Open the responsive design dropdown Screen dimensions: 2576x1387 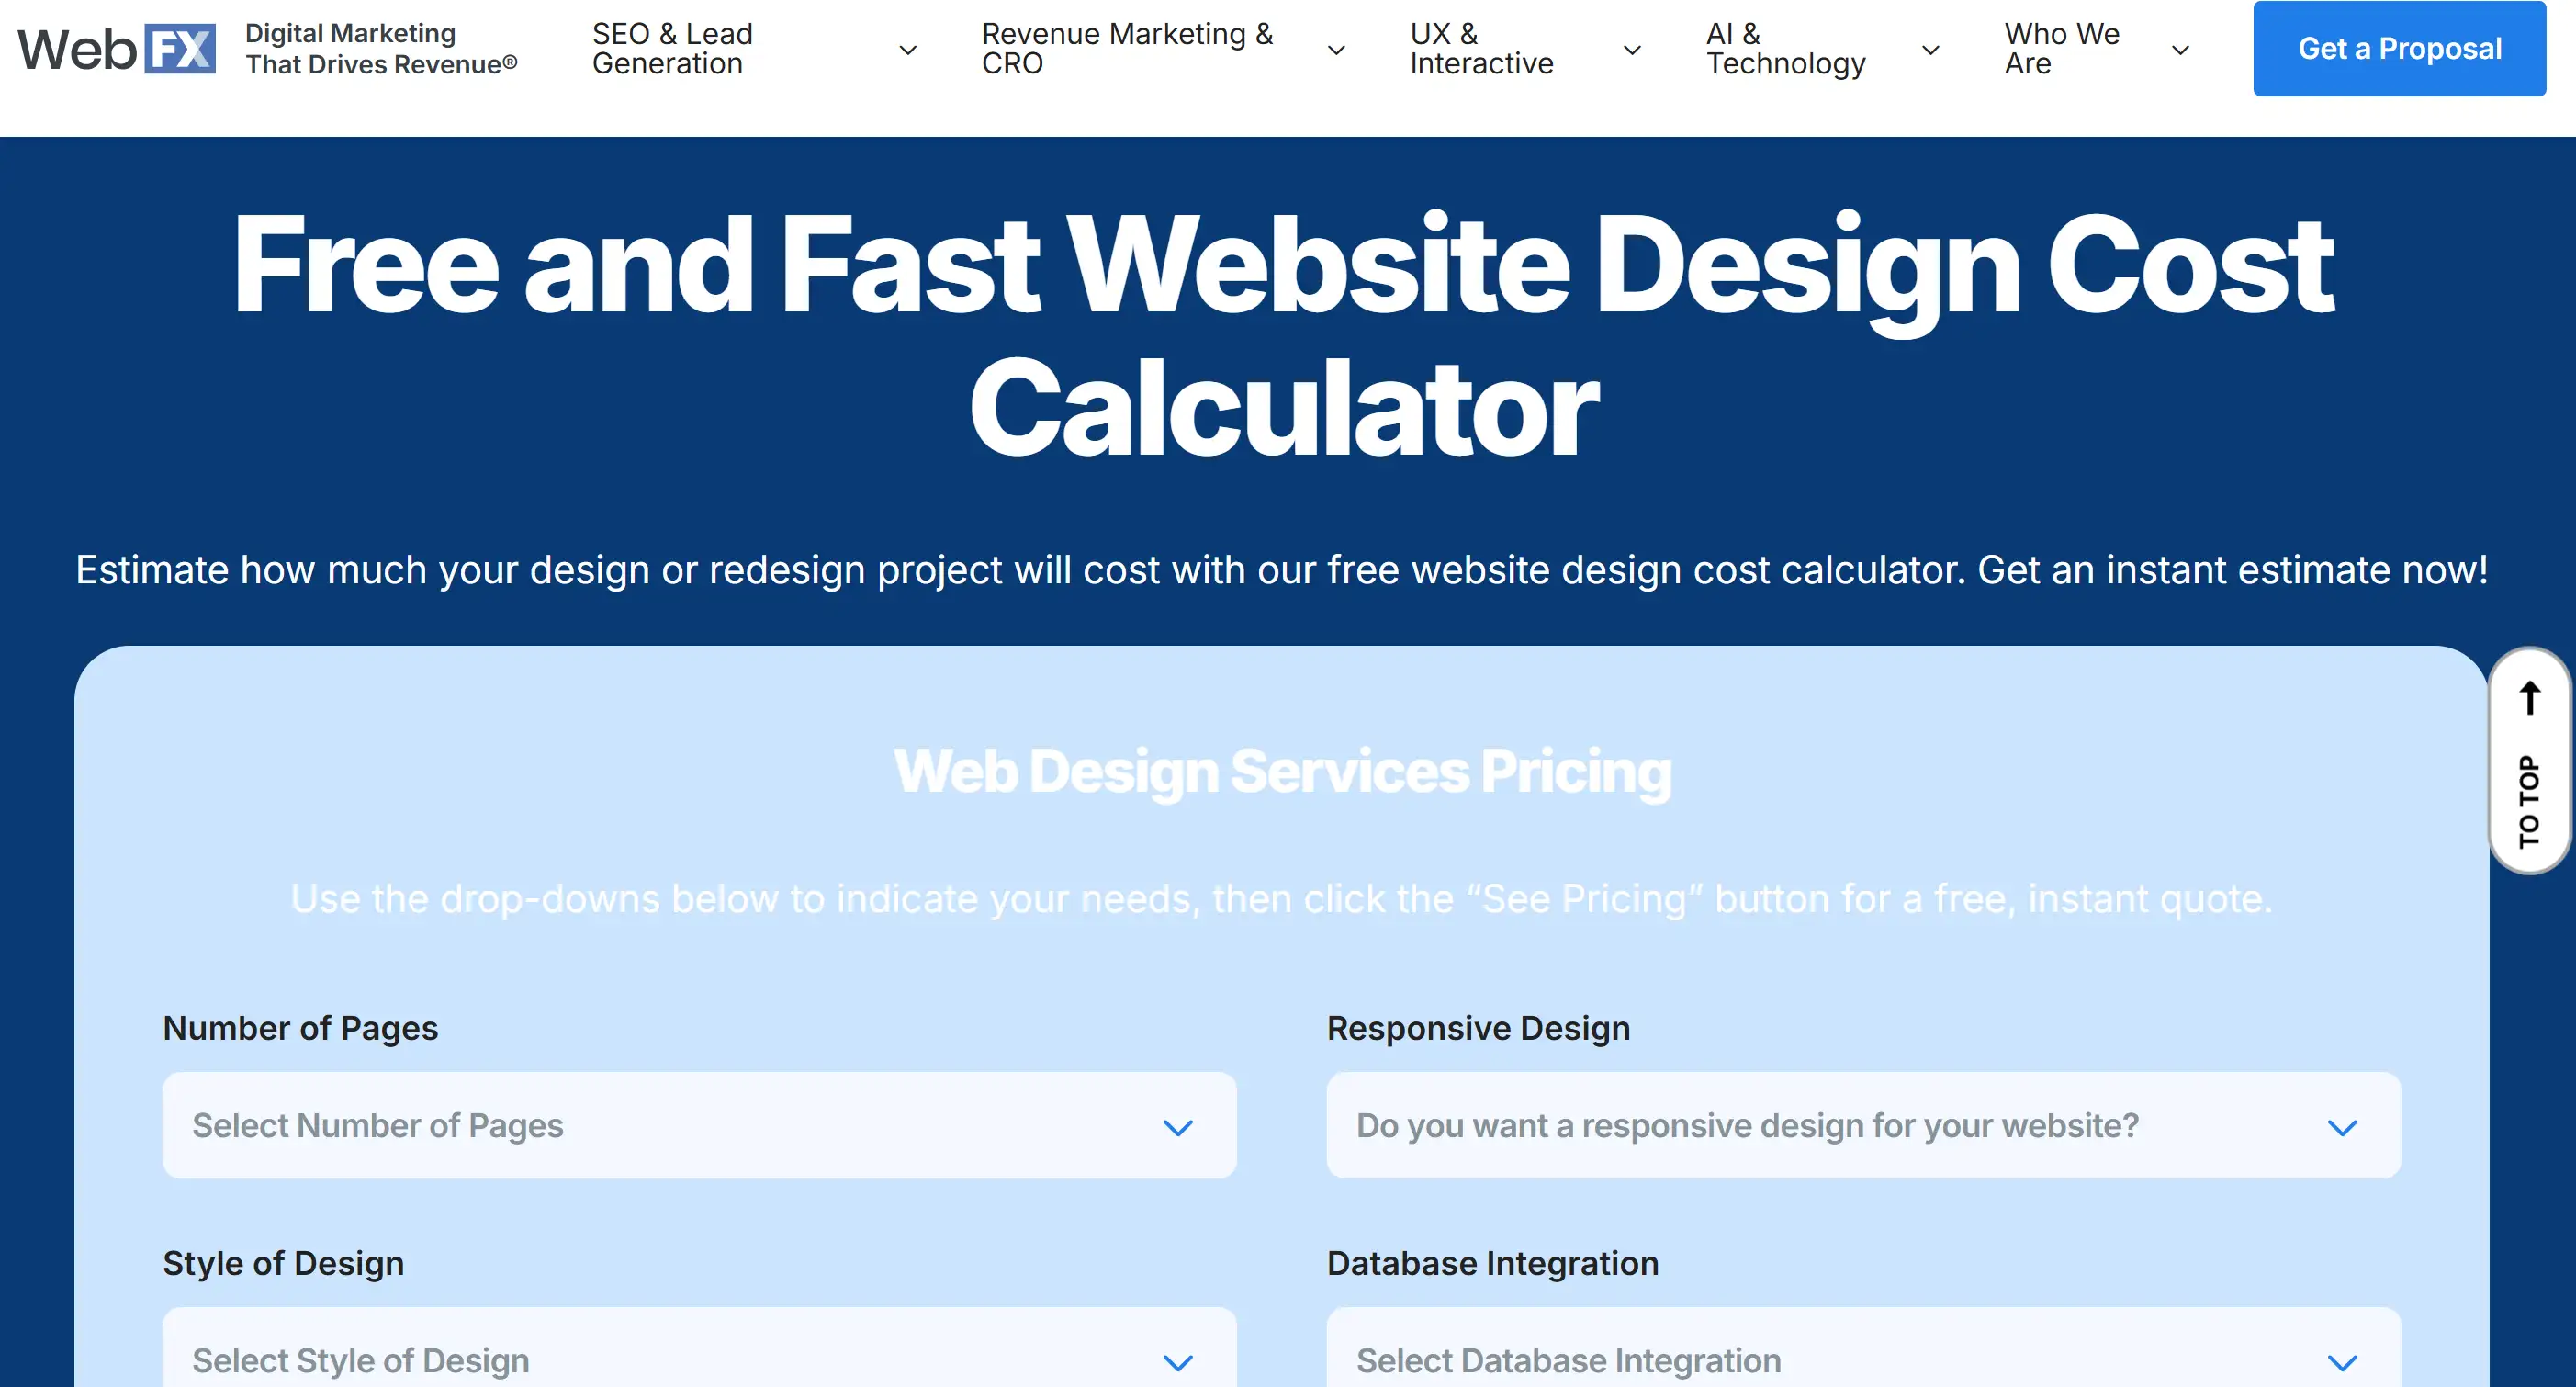(x=1863, y=1125)
